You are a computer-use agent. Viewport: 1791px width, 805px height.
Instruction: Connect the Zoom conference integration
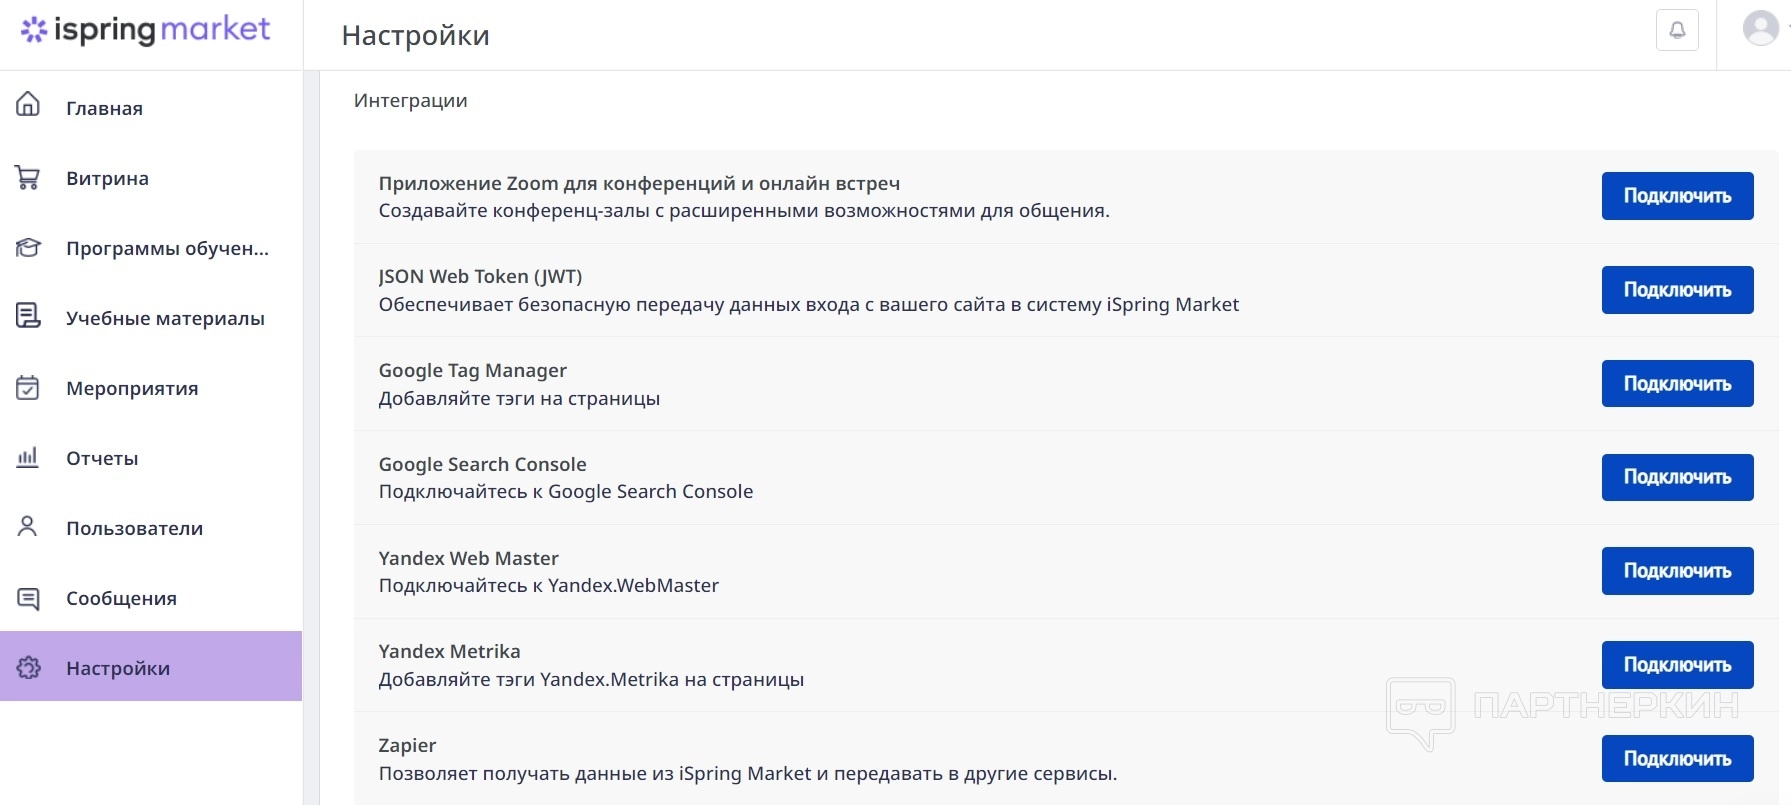pyautogui.click(x=1677, y=196)
